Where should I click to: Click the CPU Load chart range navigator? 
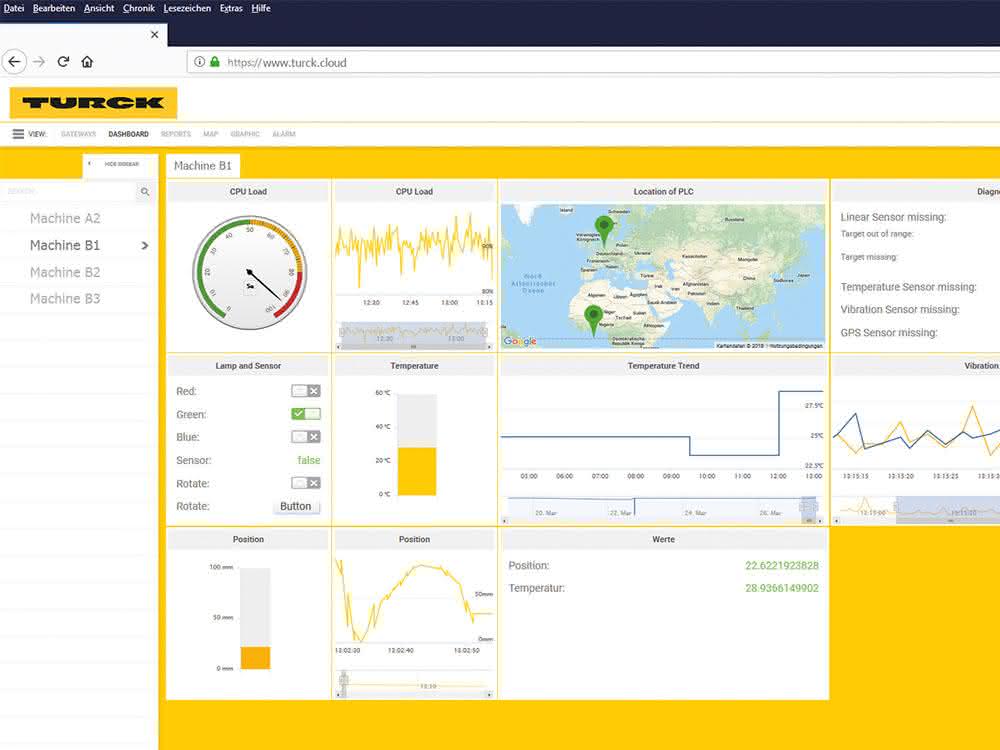coord(414,334)
